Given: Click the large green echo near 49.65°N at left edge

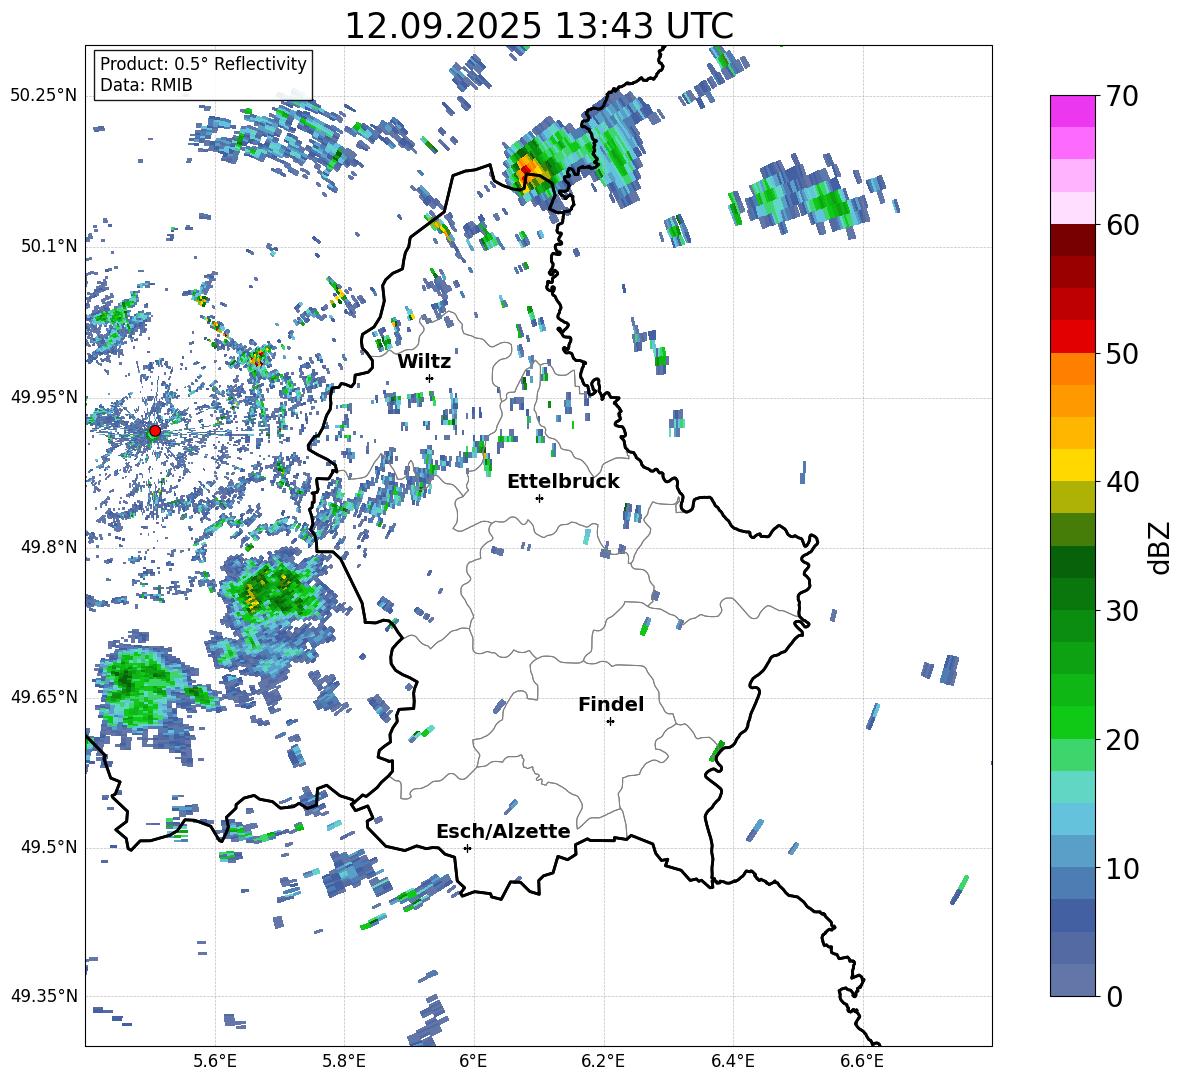Looking at the screenshot, I should click(x=143, y=688).
